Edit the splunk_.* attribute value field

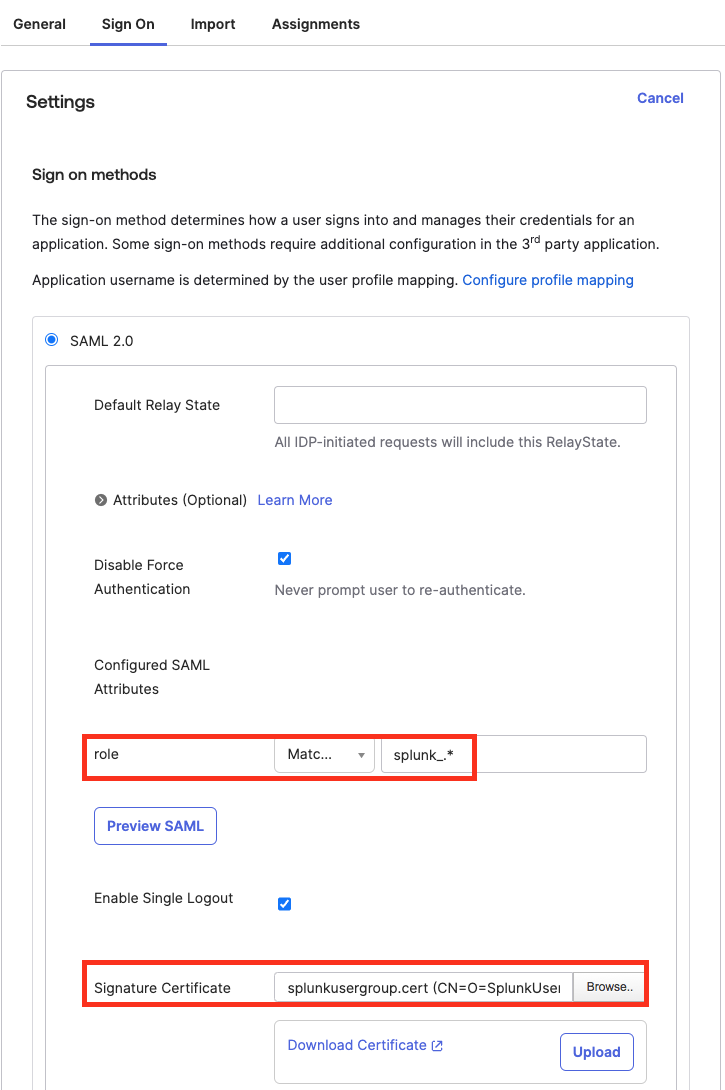point(427,754)
